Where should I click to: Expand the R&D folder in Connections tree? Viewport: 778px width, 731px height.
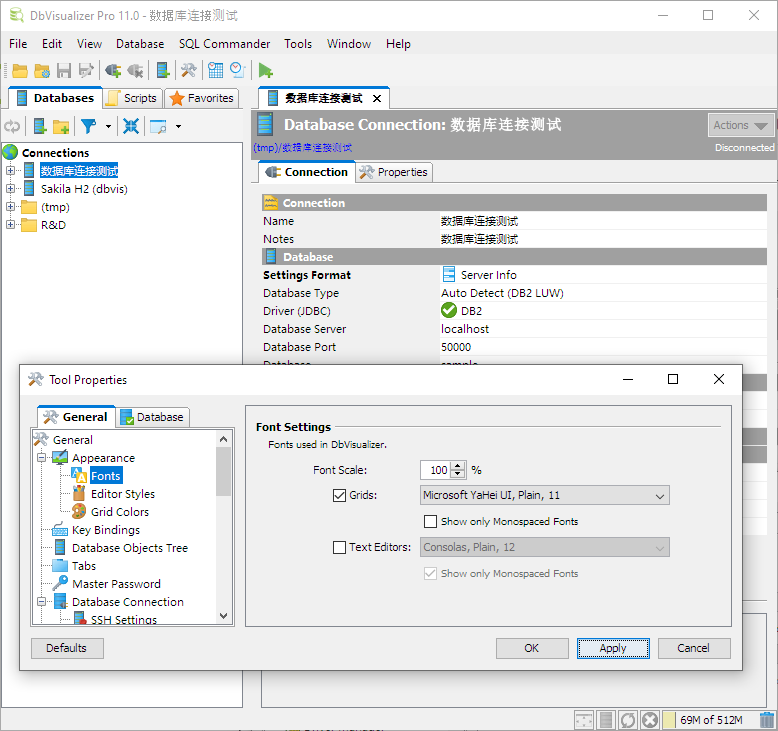pyautogui.click(x=11, y=225)
